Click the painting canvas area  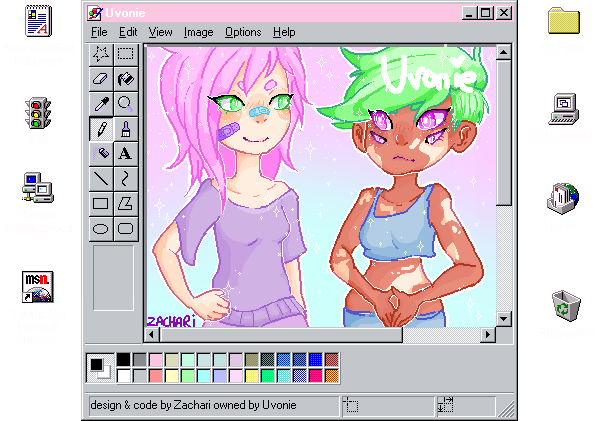tap(321, 186)
